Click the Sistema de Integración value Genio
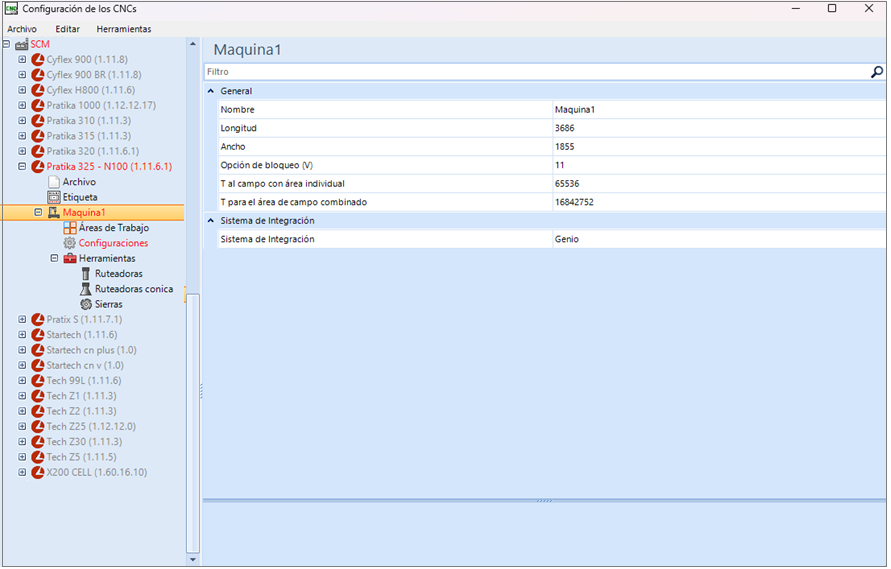Screen dimensions: 891x569 click(719, 239)
